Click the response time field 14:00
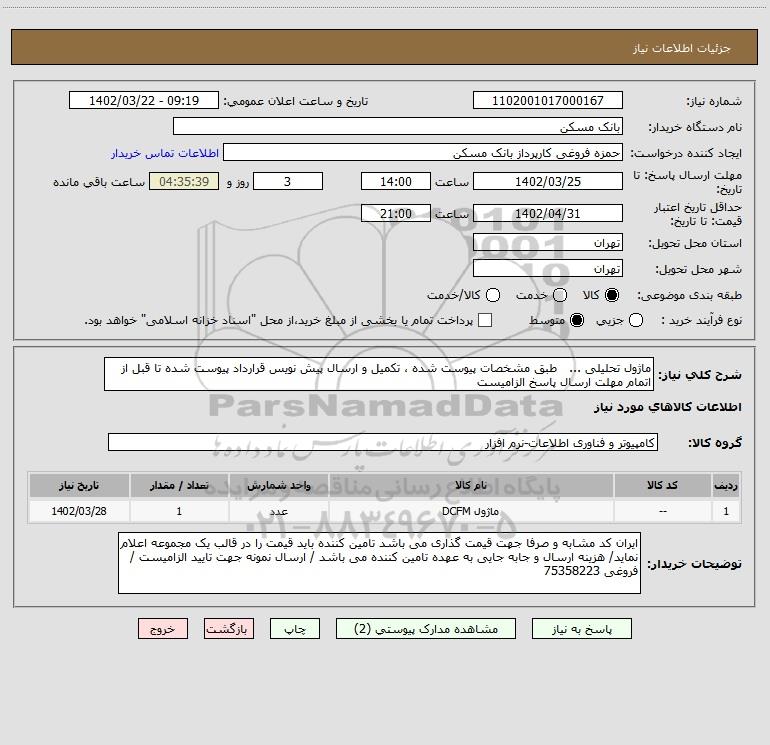 (396, 181)
